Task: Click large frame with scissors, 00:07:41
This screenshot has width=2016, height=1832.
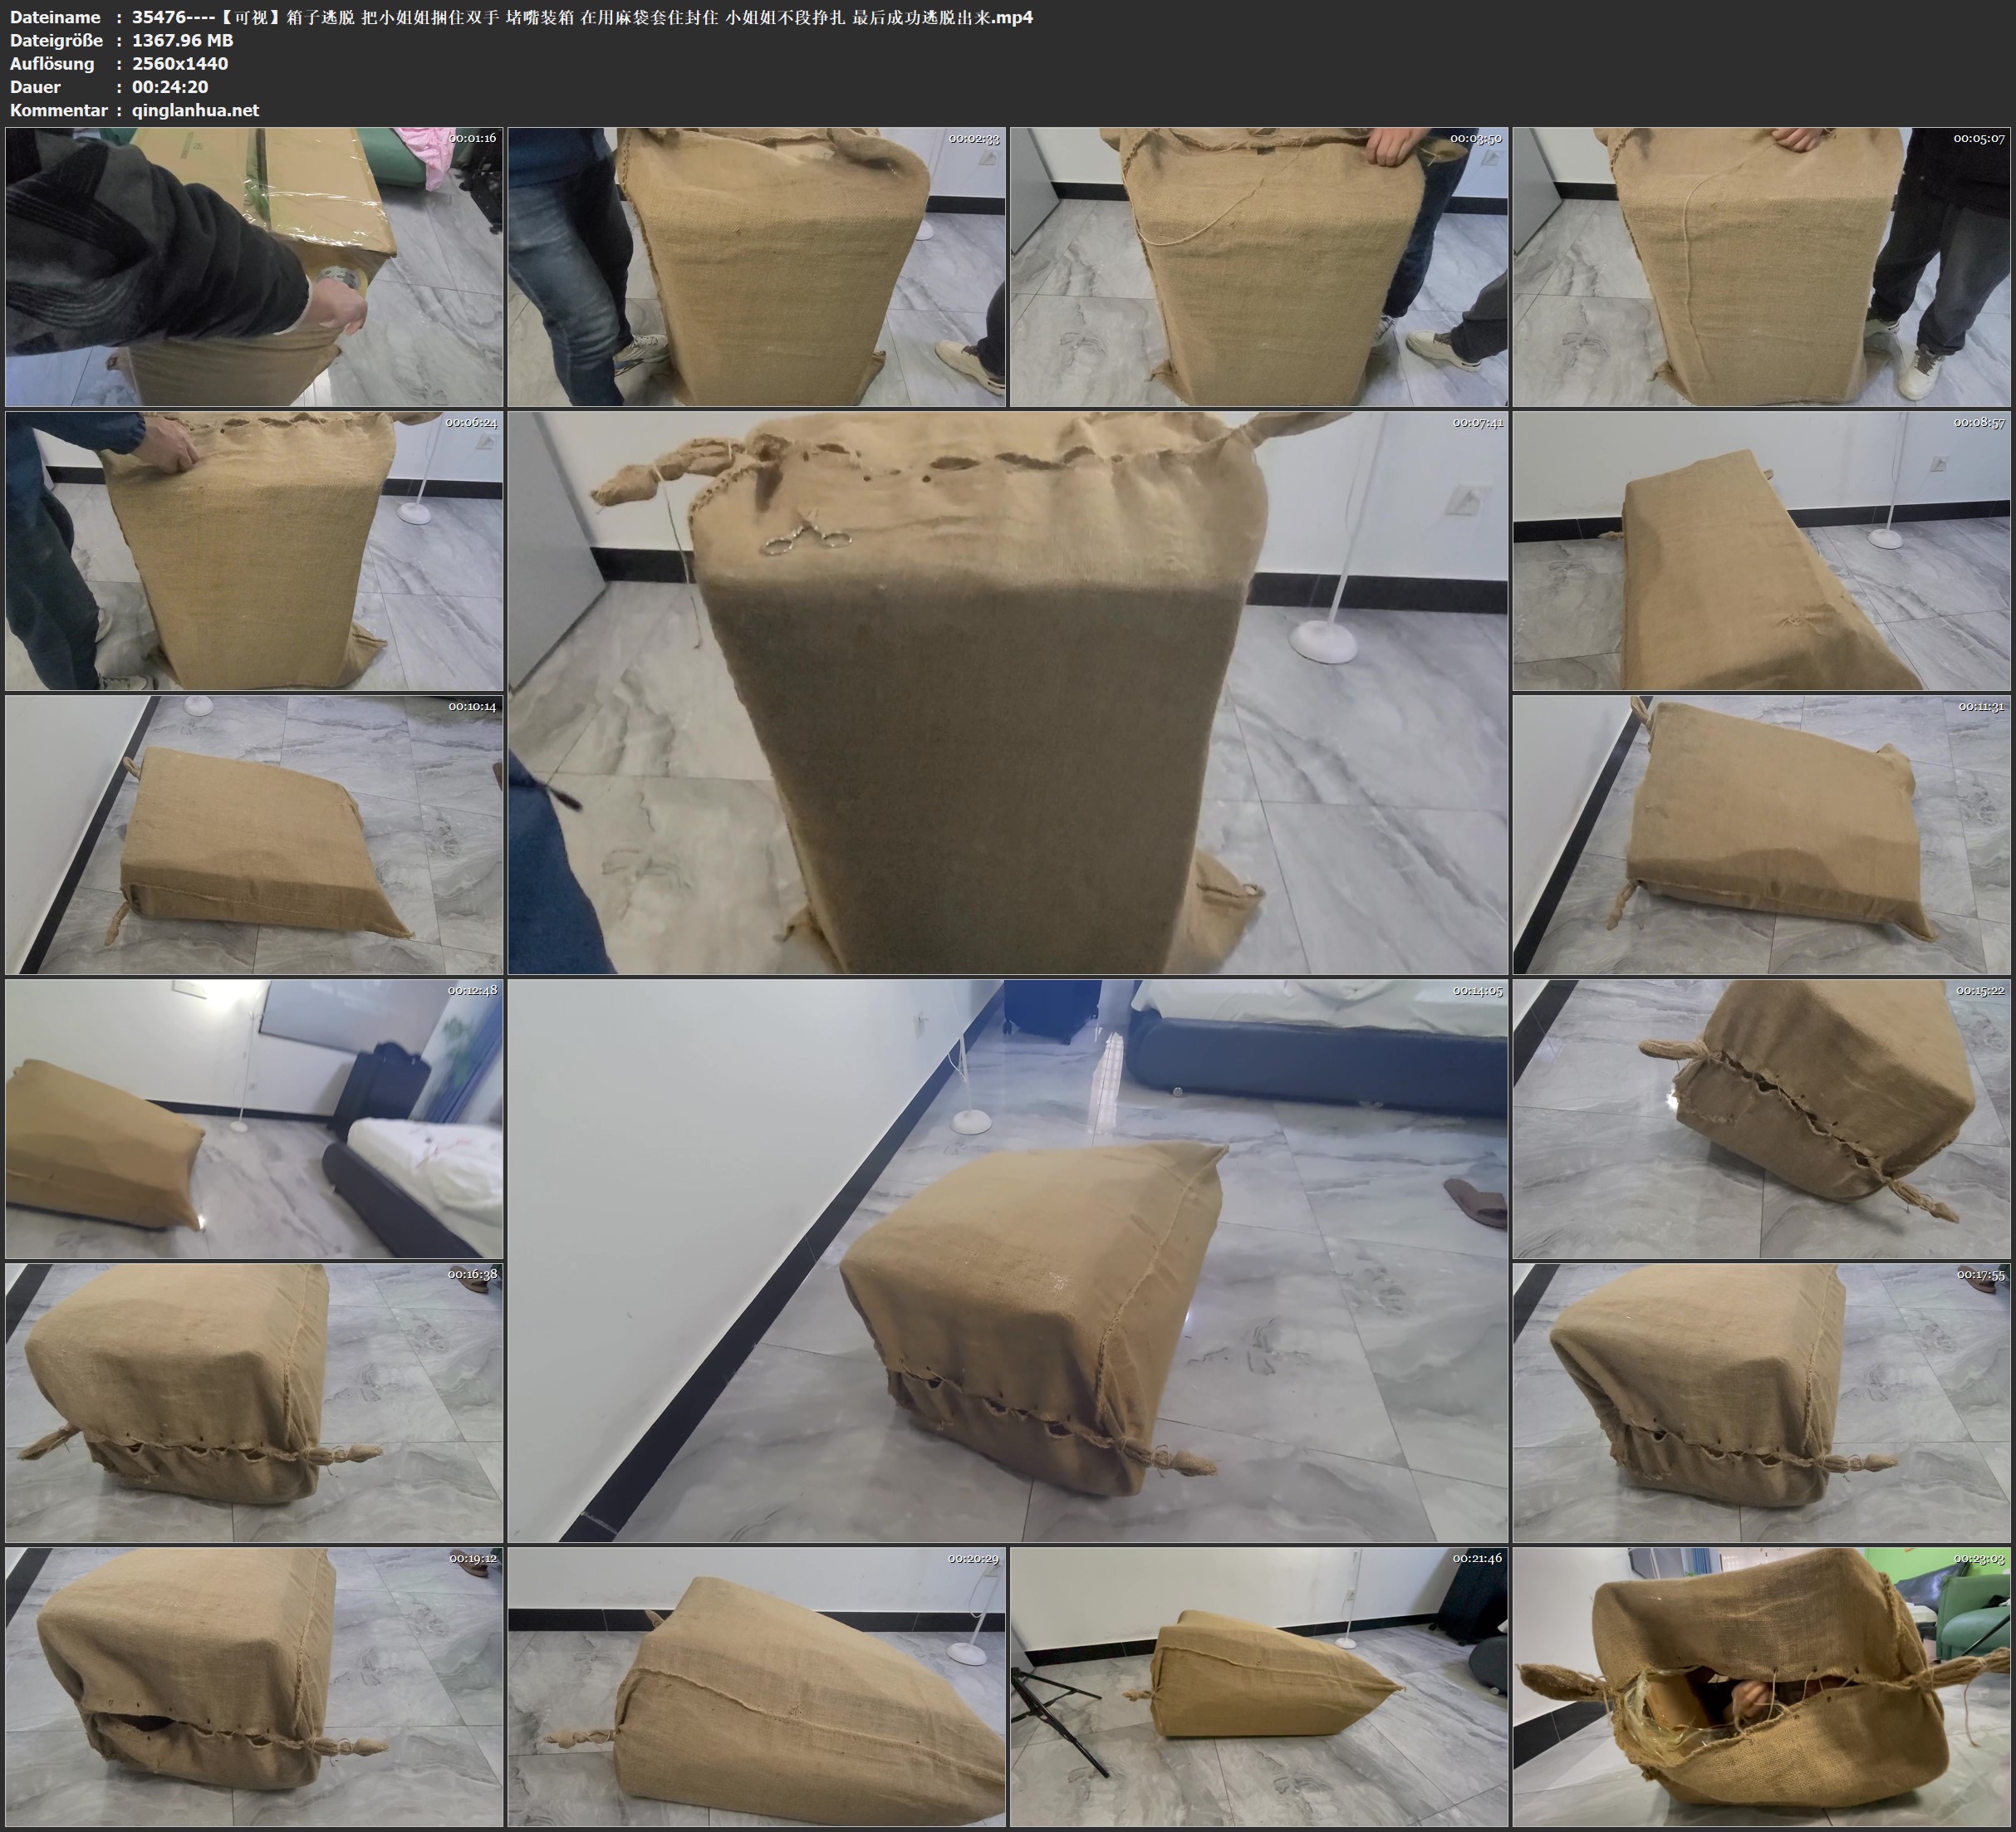Action: (x=1007, y=693)
